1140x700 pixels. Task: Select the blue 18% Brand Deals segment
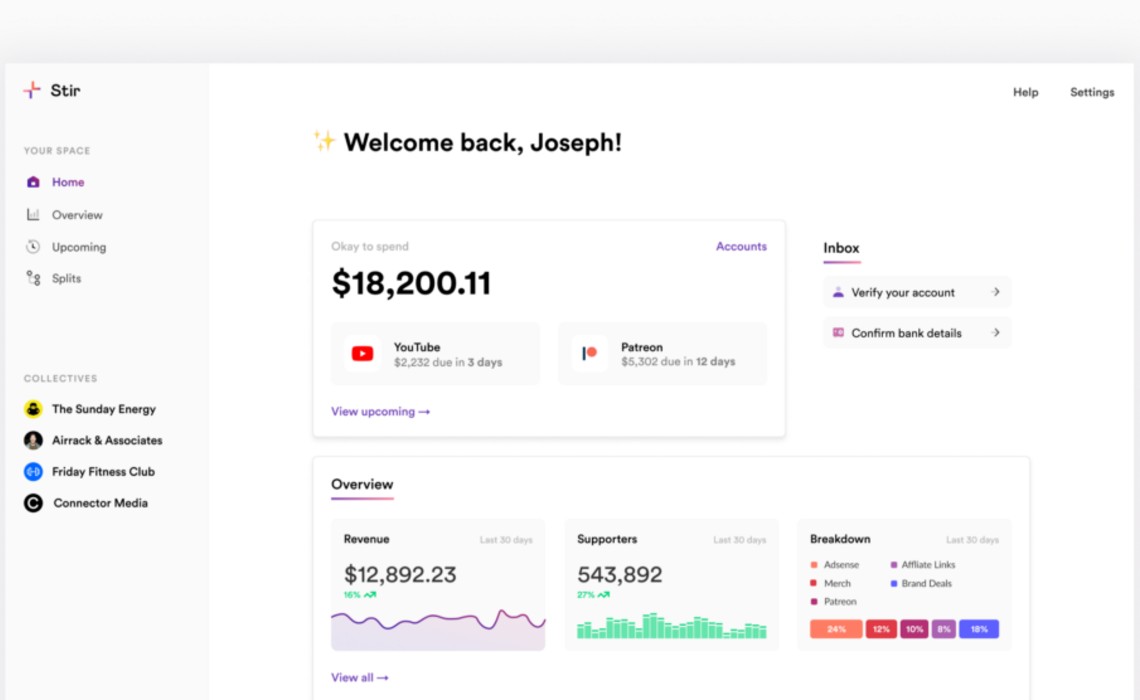coord(978,629)
